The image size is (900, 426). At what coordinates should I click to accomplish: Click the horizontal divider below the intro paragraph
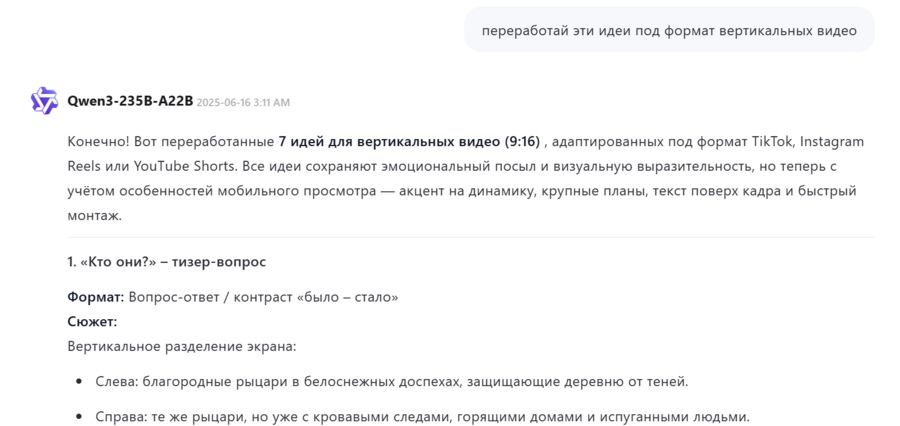click(470, 237)
